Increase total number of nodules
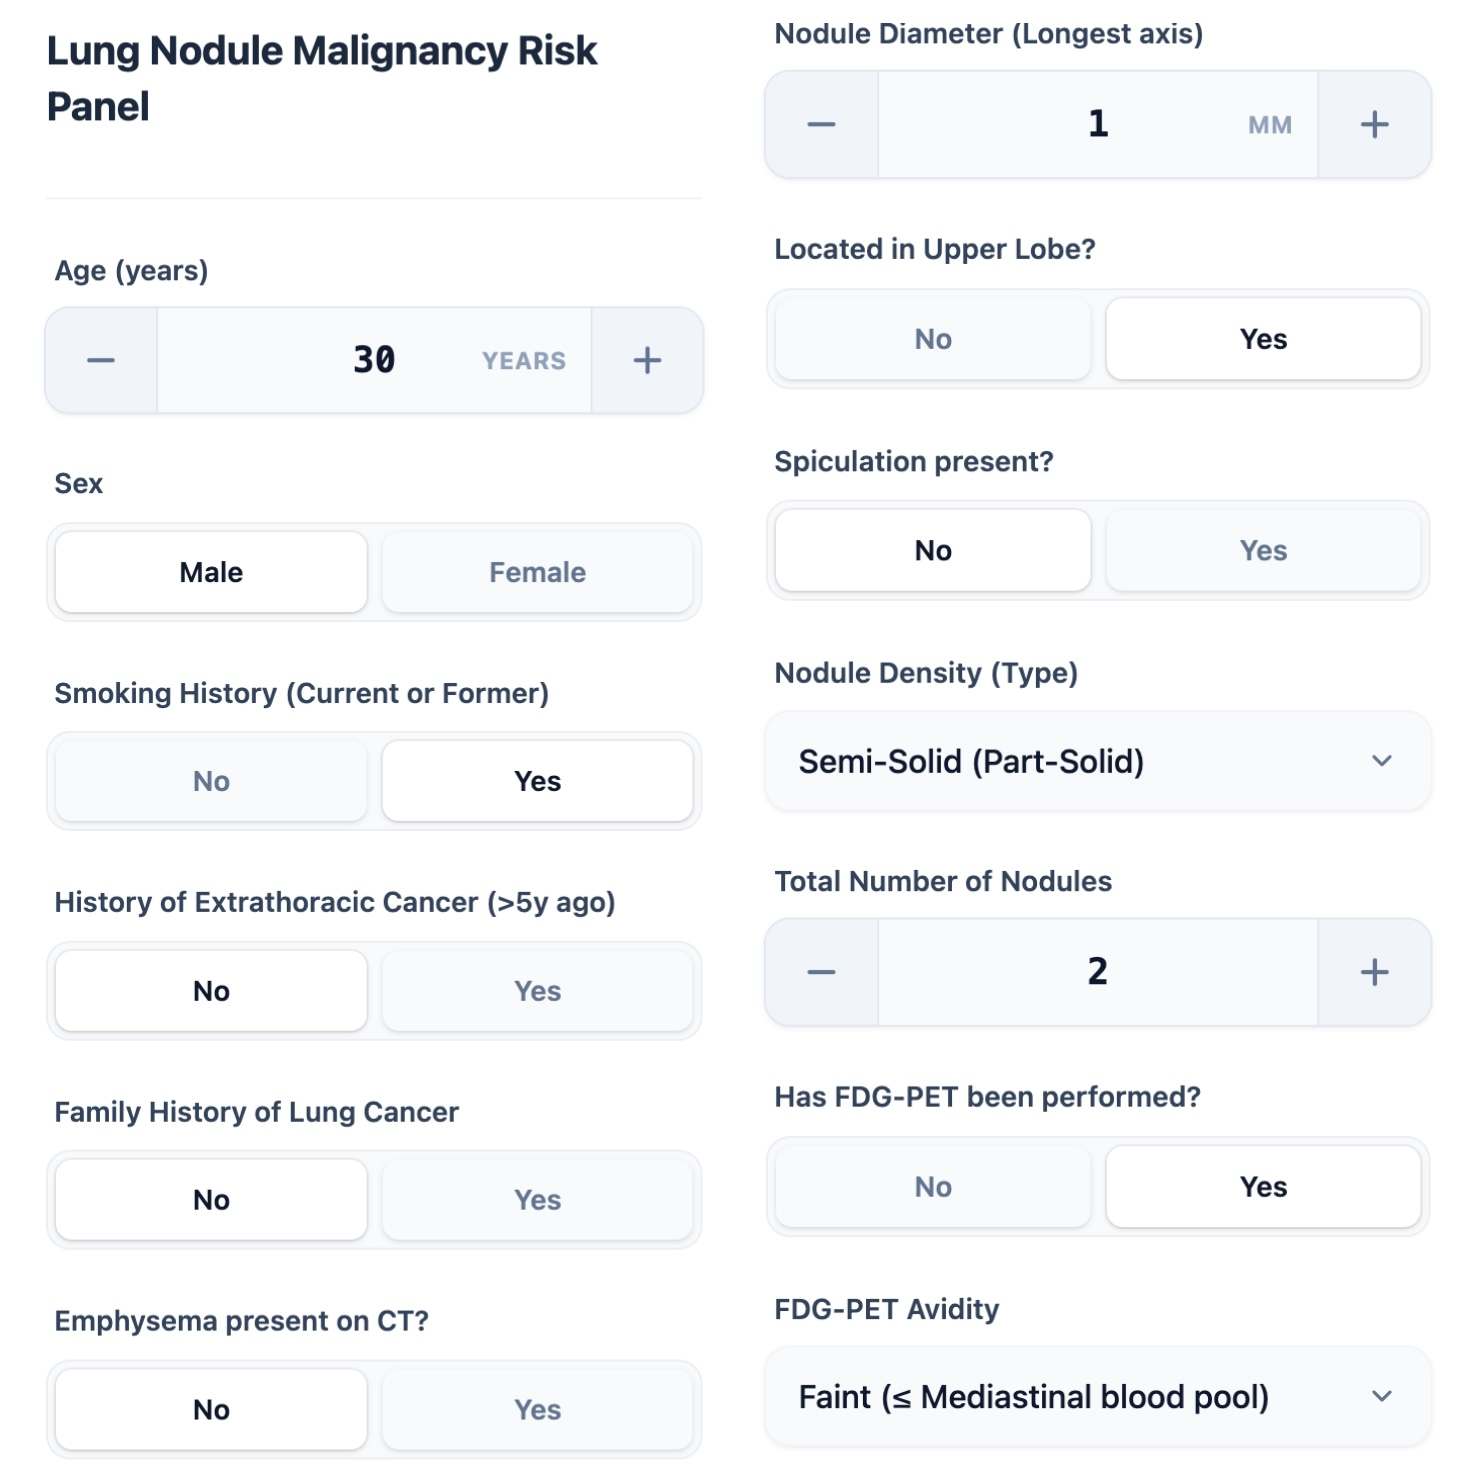 (x=1374, y=972)
